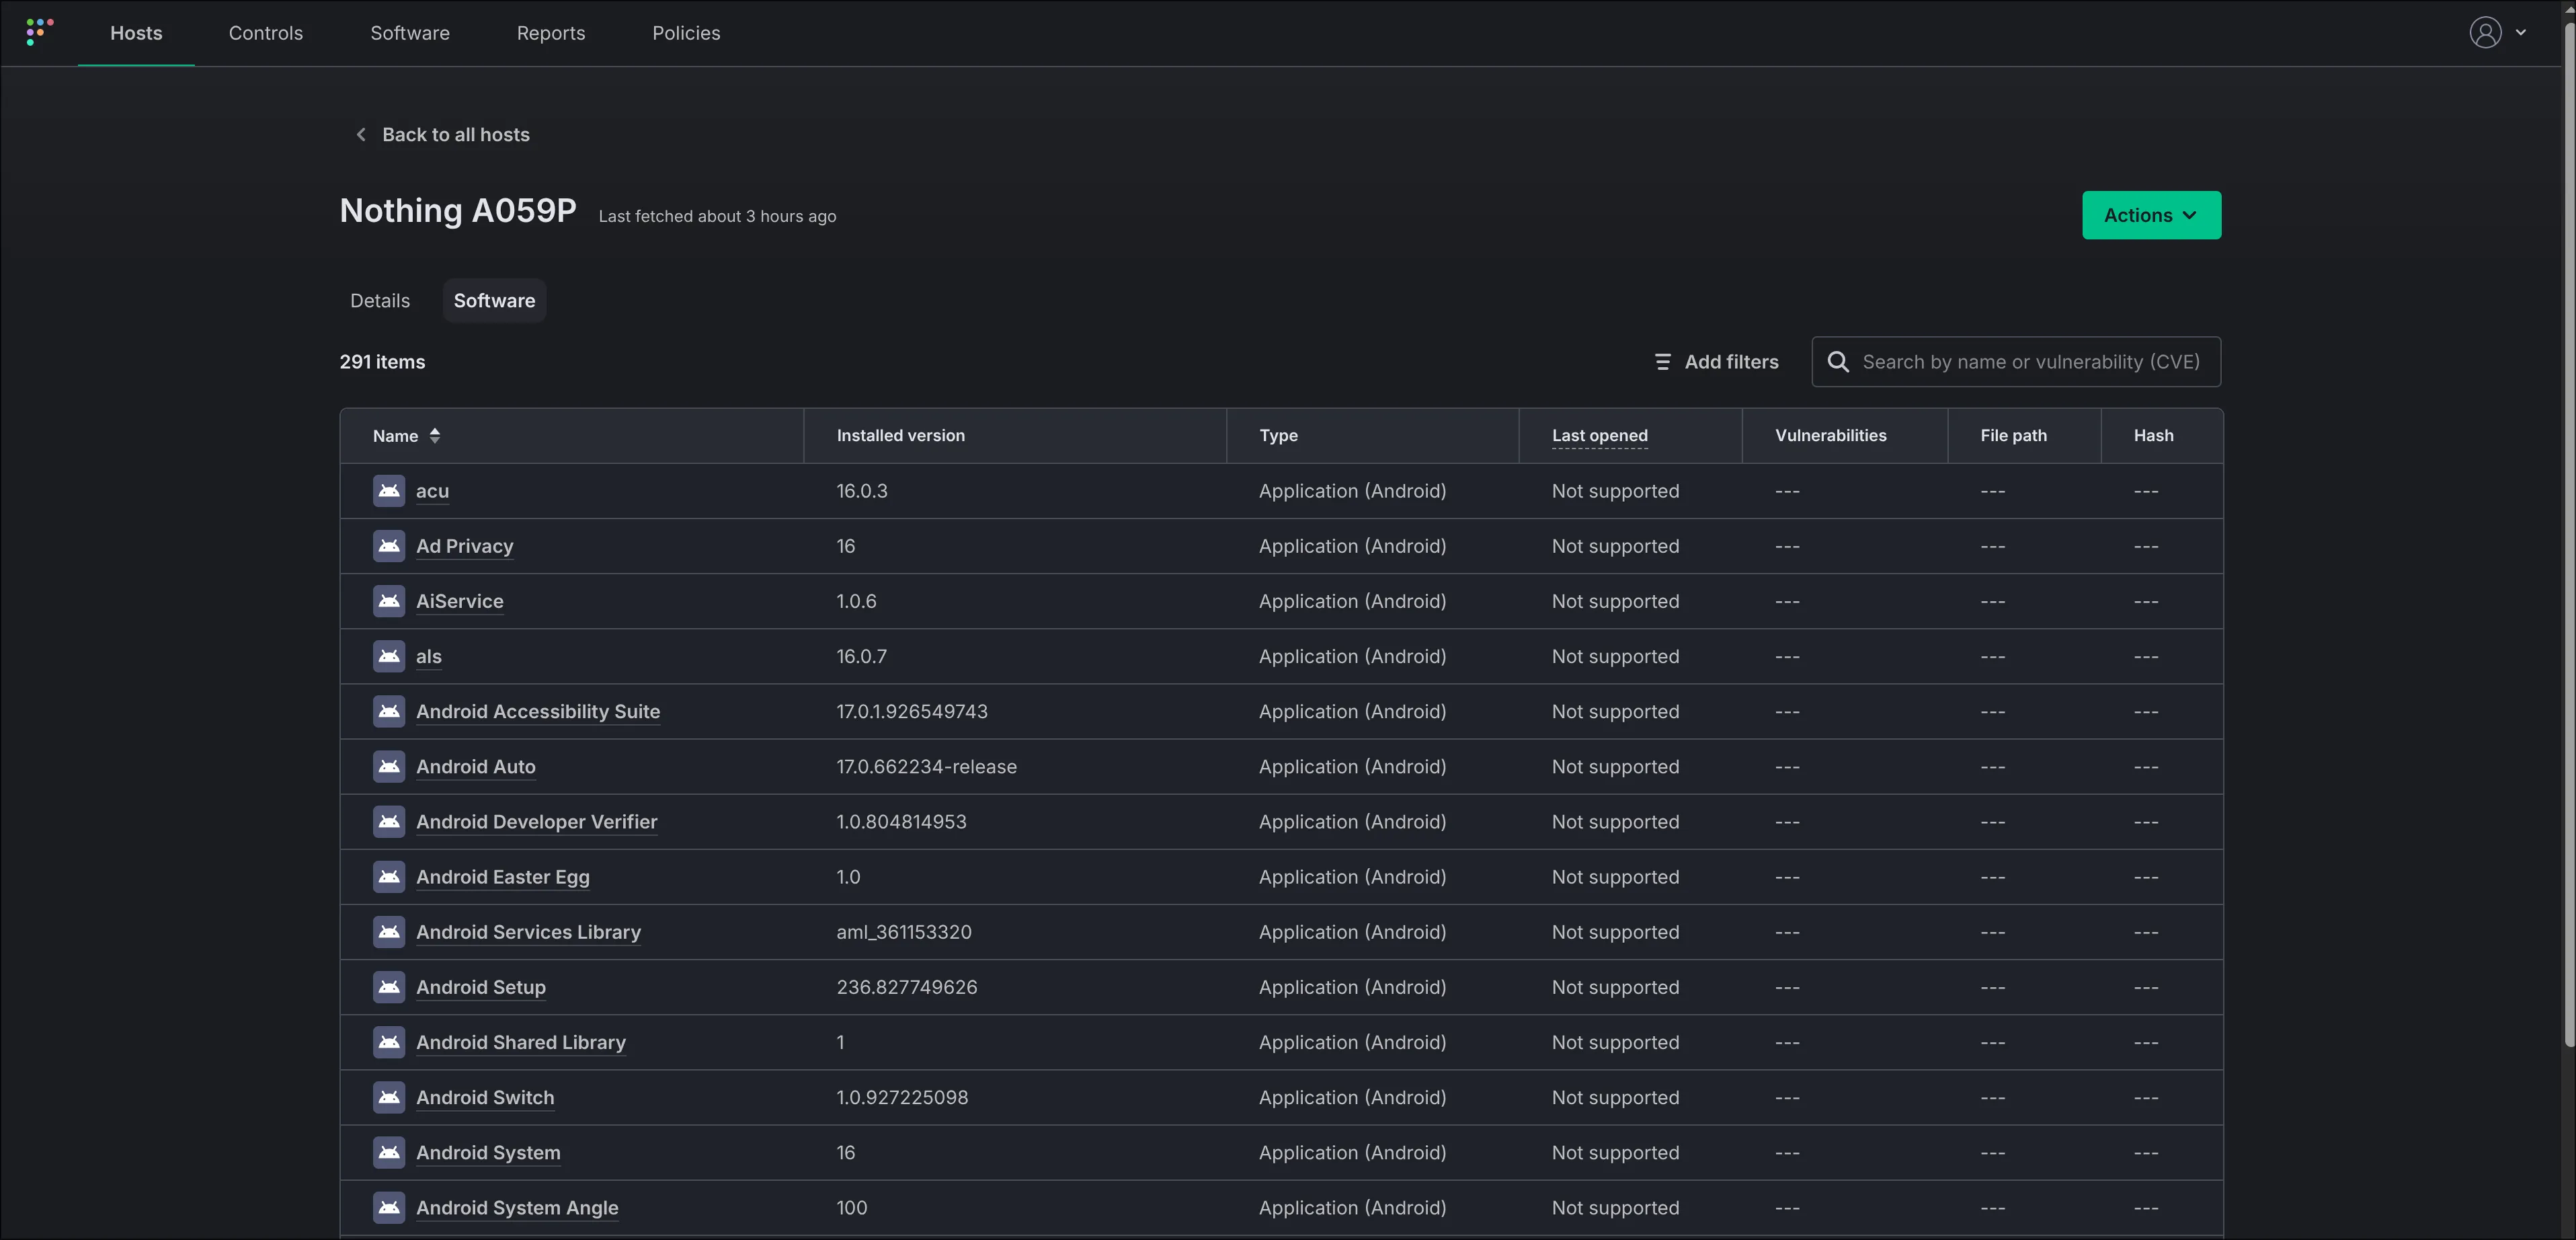This screenshot has width=2576, height=1240.
Task: Click the Android System row icon
Action: [x=389, y=1152]
